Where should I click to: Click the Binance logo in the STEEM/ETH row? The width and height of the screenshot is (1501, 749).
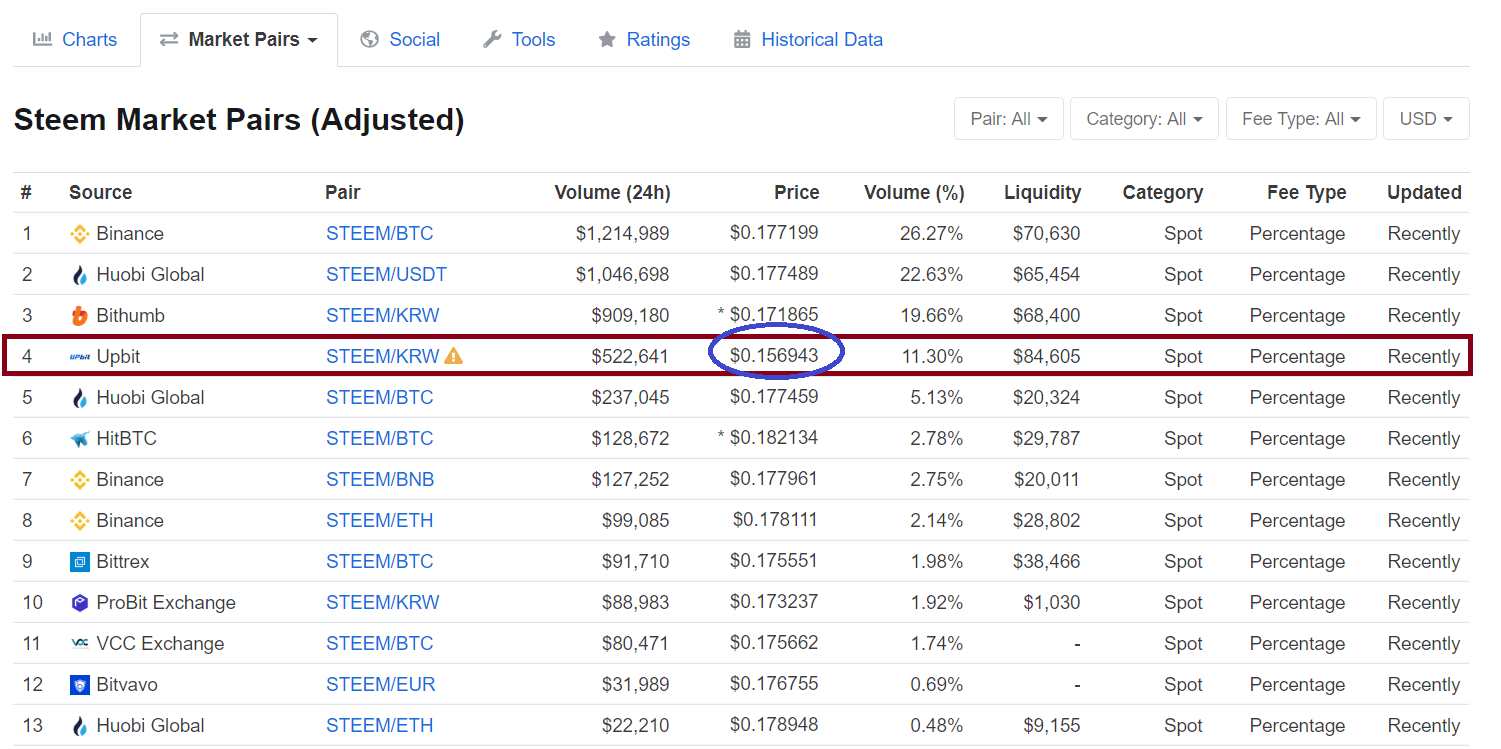click(x=80, y=521)
